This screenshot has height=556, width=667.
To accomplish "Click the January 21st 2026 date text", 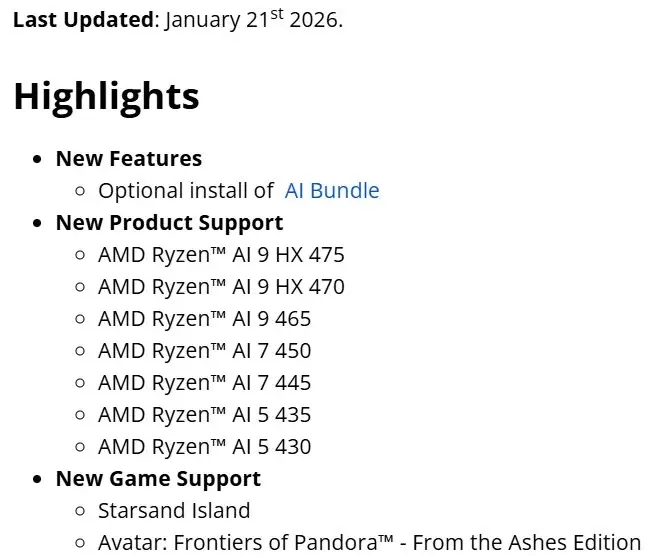I will pyautogui.click(x=255, y=19).
